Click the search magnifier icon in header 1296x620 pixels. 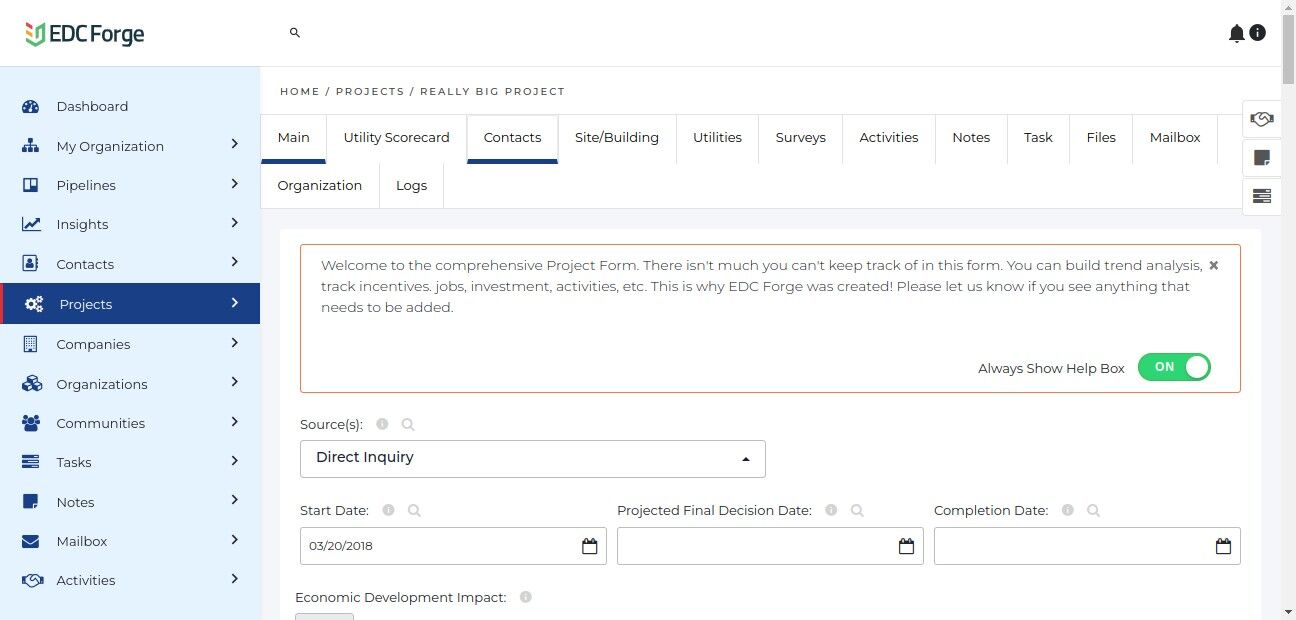[x=295, y=33]
